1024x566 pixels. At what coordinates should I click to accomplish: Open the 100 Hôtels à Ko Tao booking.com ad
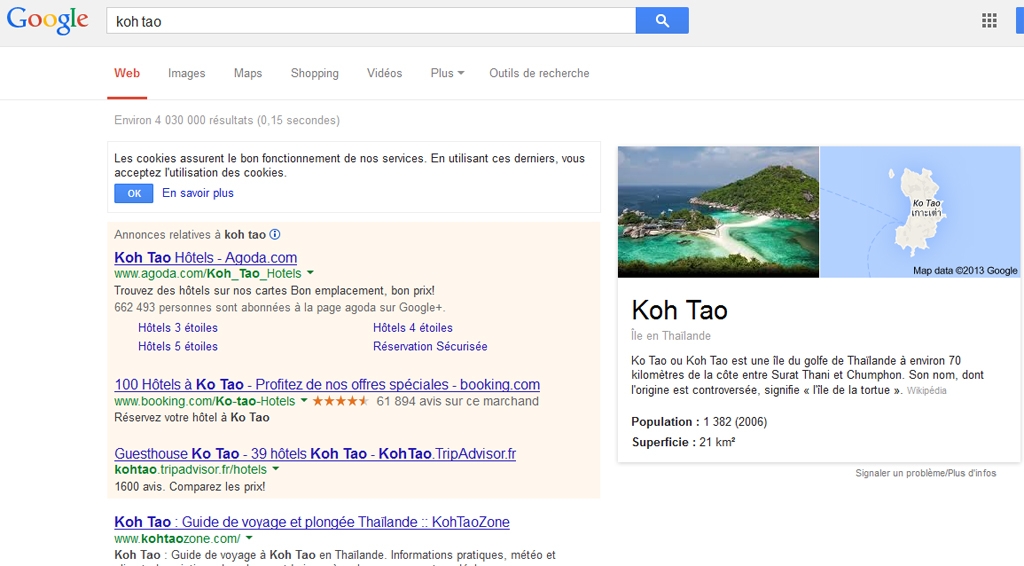tap(327, 384)
